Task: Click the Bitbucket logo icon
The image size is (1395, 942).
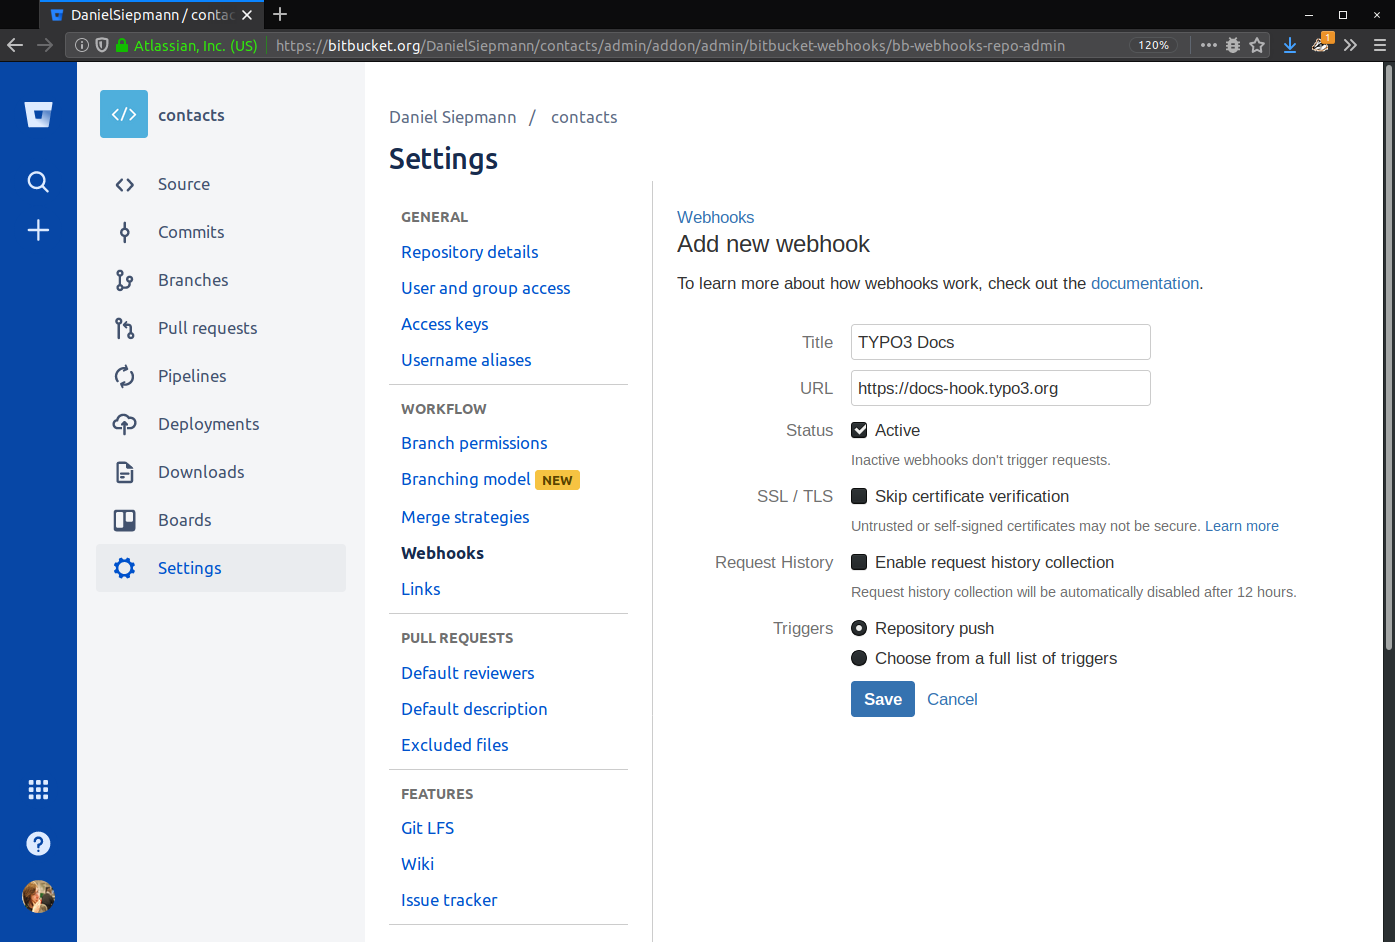Action: (38, 115)
